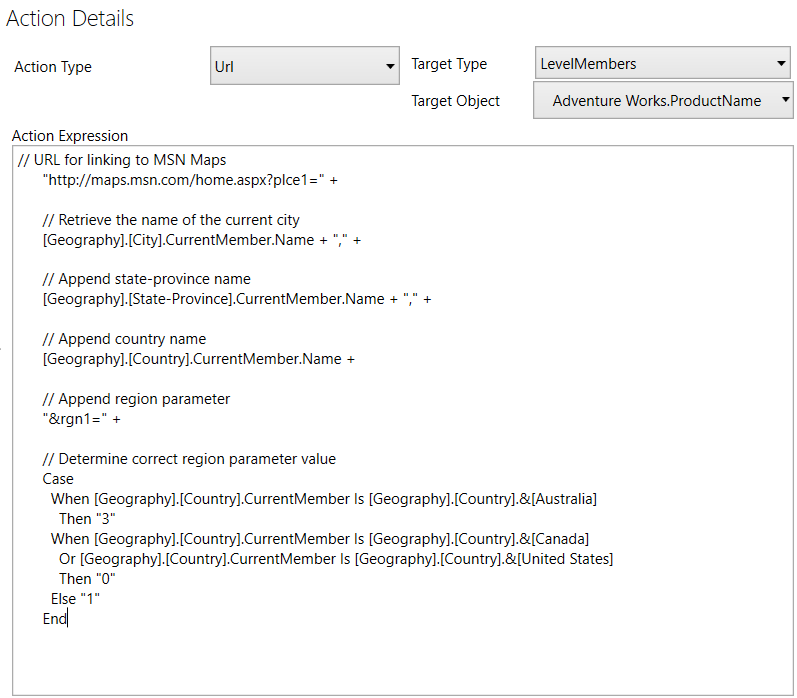Click the Action Type label
Viewport: 797px width, 698px height.
pyautogui.click(x=53, y=67)
